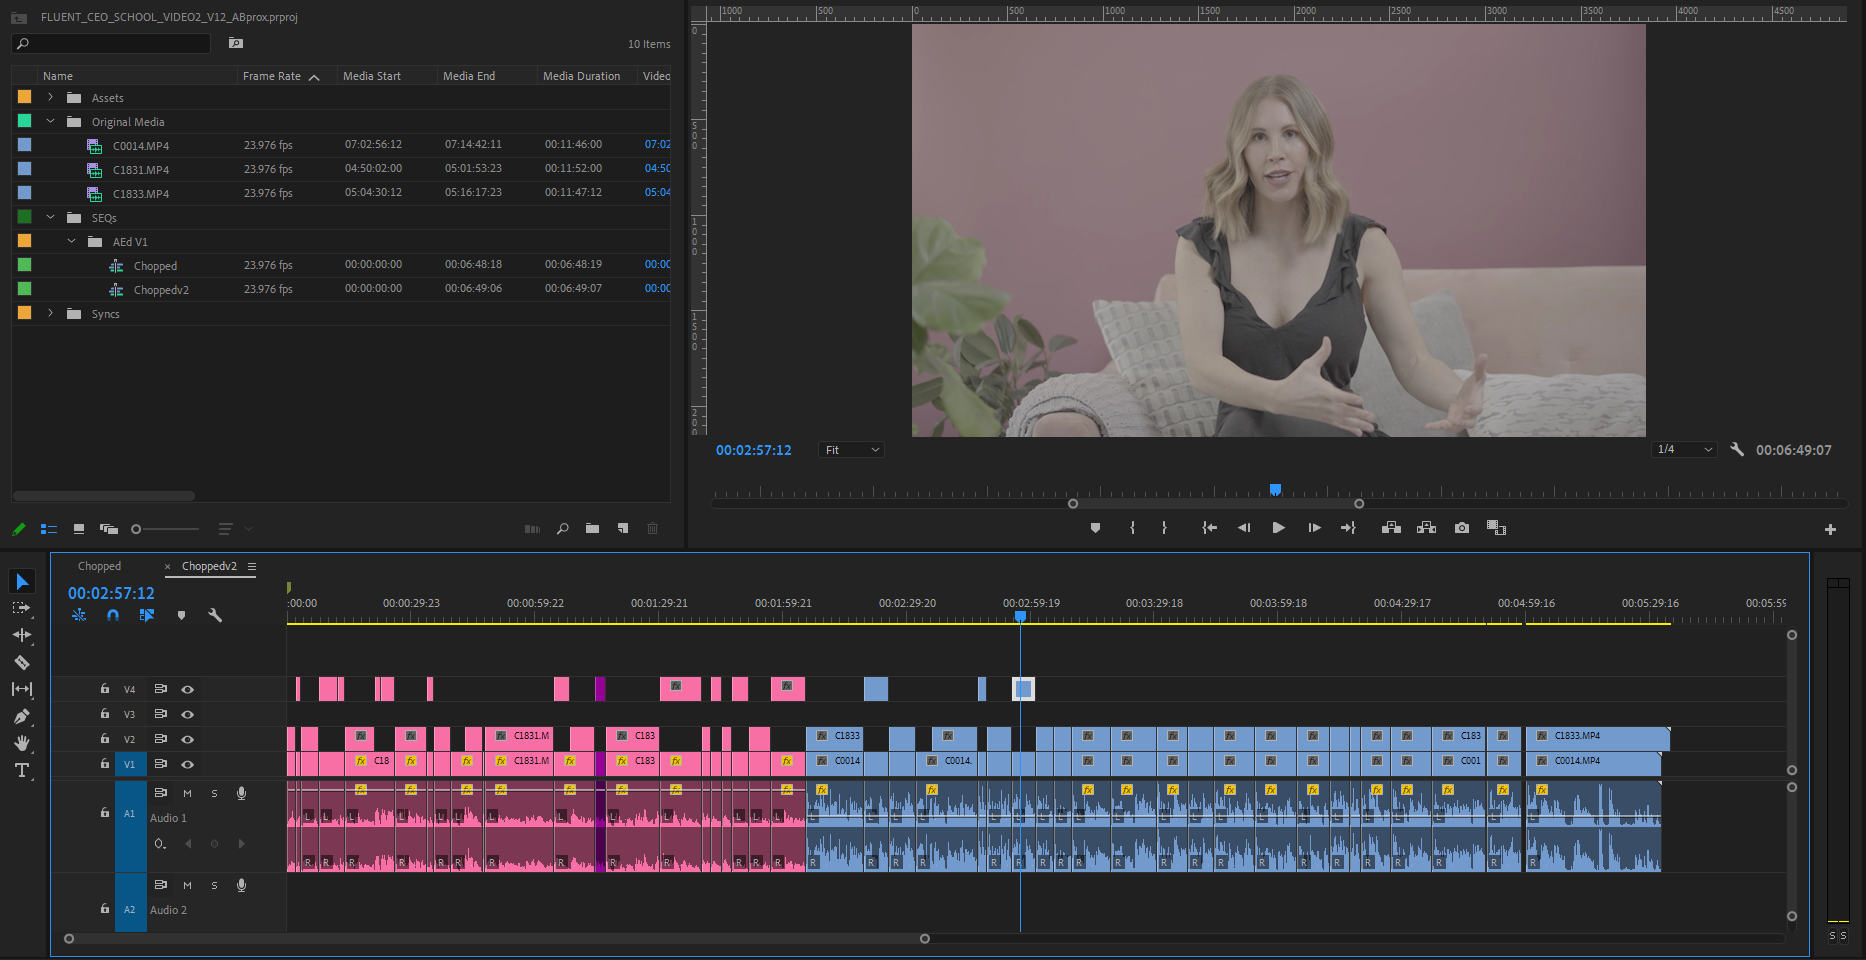Select the C1833.MP4 clip in project
This screenshot has width=1866, height=960.
tap(140, 194)
